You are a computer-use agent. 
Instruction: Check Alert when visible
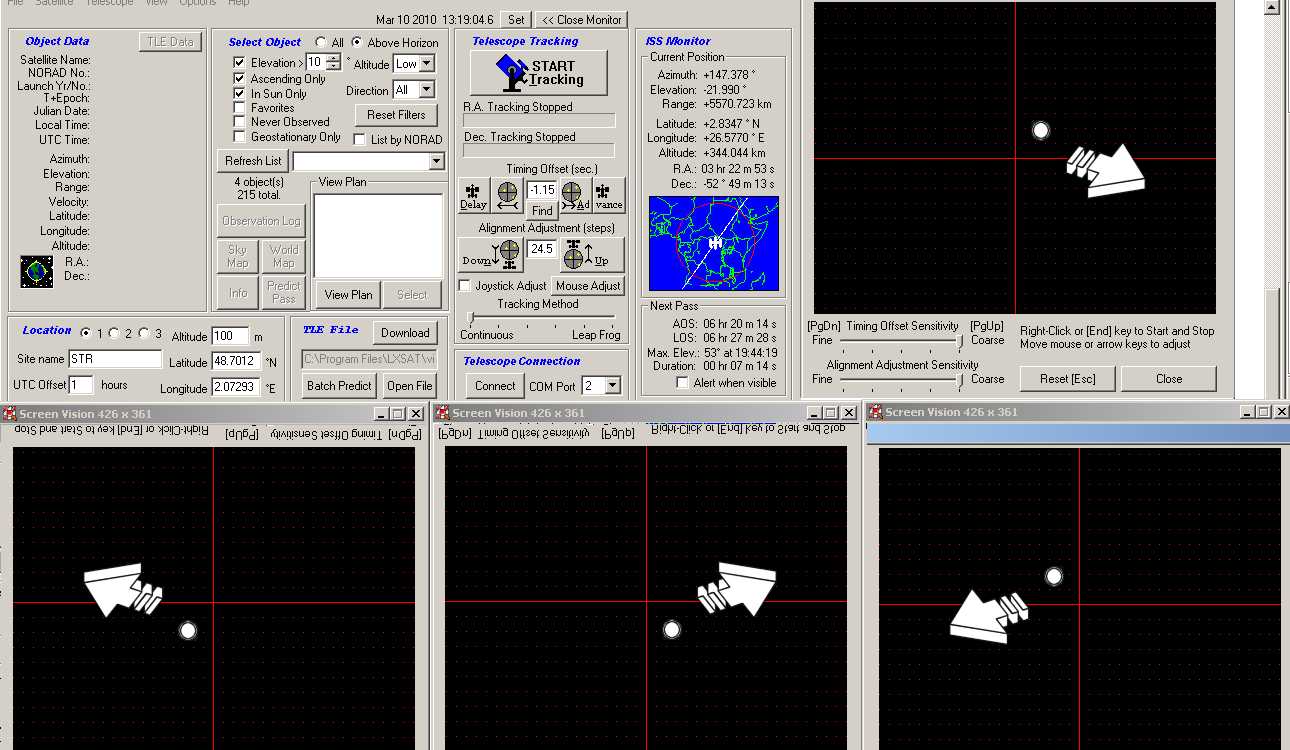pyautogui.click(x=683, y=383)
